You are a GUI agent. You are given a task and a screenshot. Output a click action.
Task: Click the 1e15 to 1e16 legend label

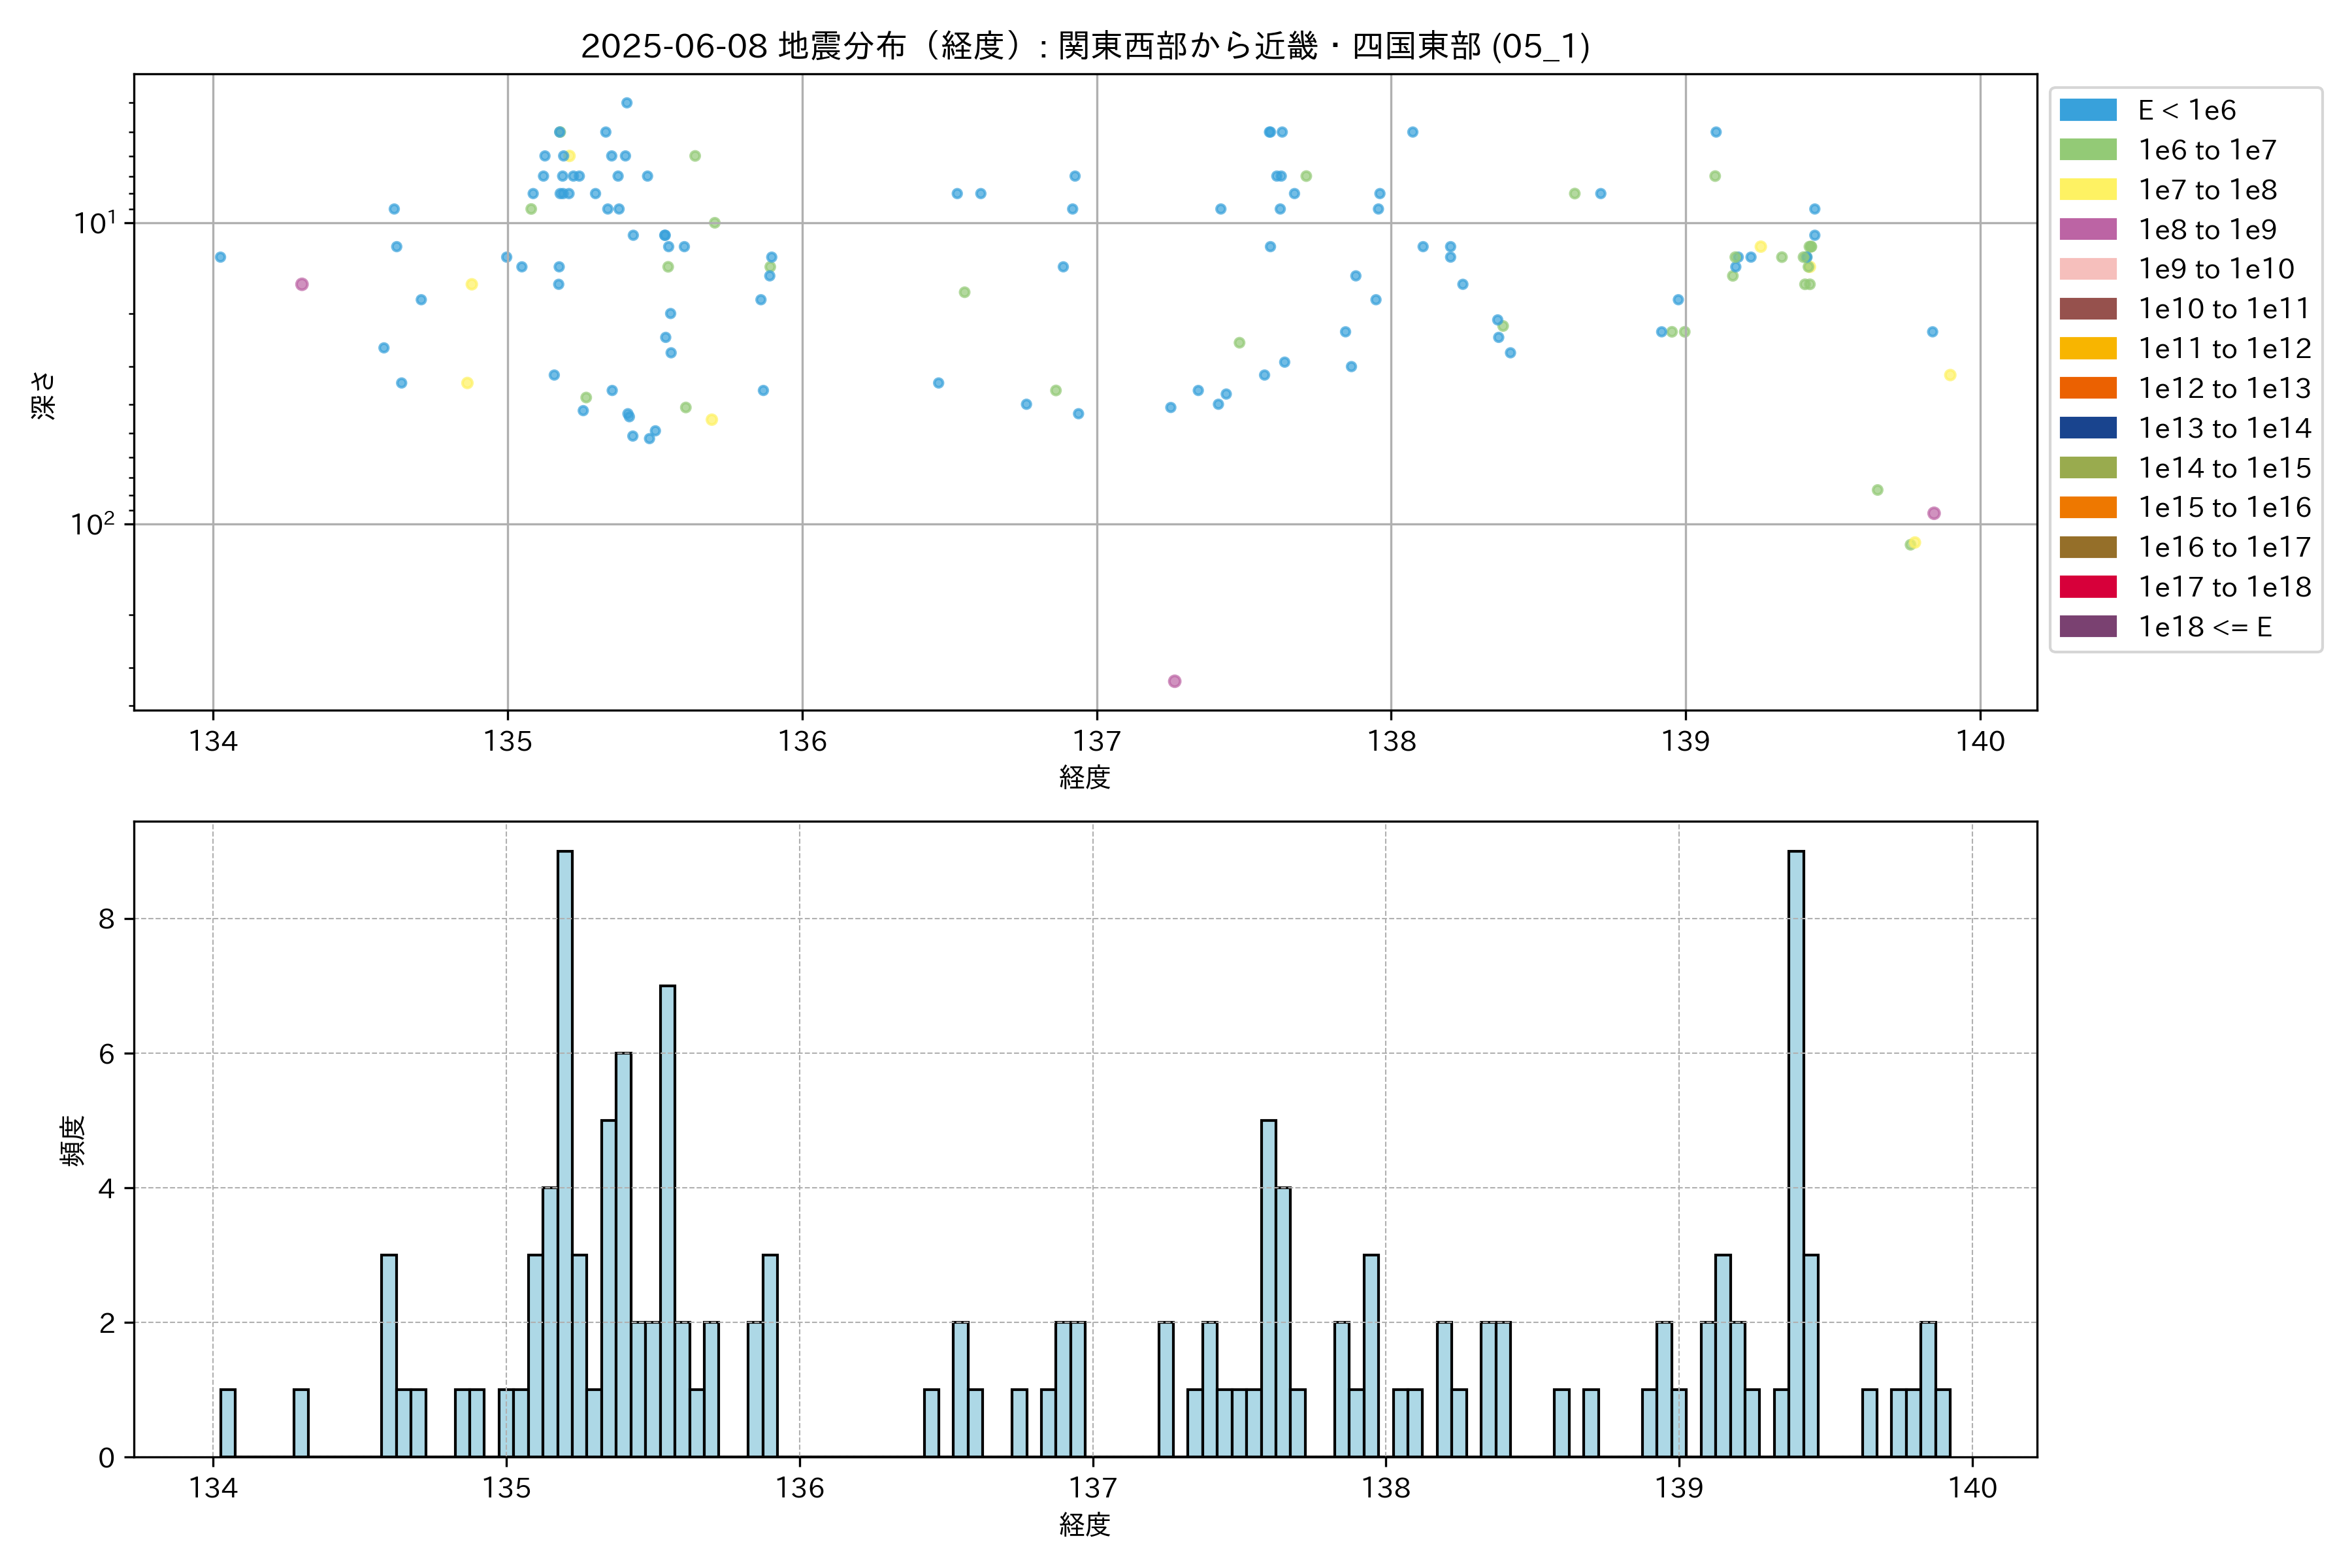coord(2224,508)
